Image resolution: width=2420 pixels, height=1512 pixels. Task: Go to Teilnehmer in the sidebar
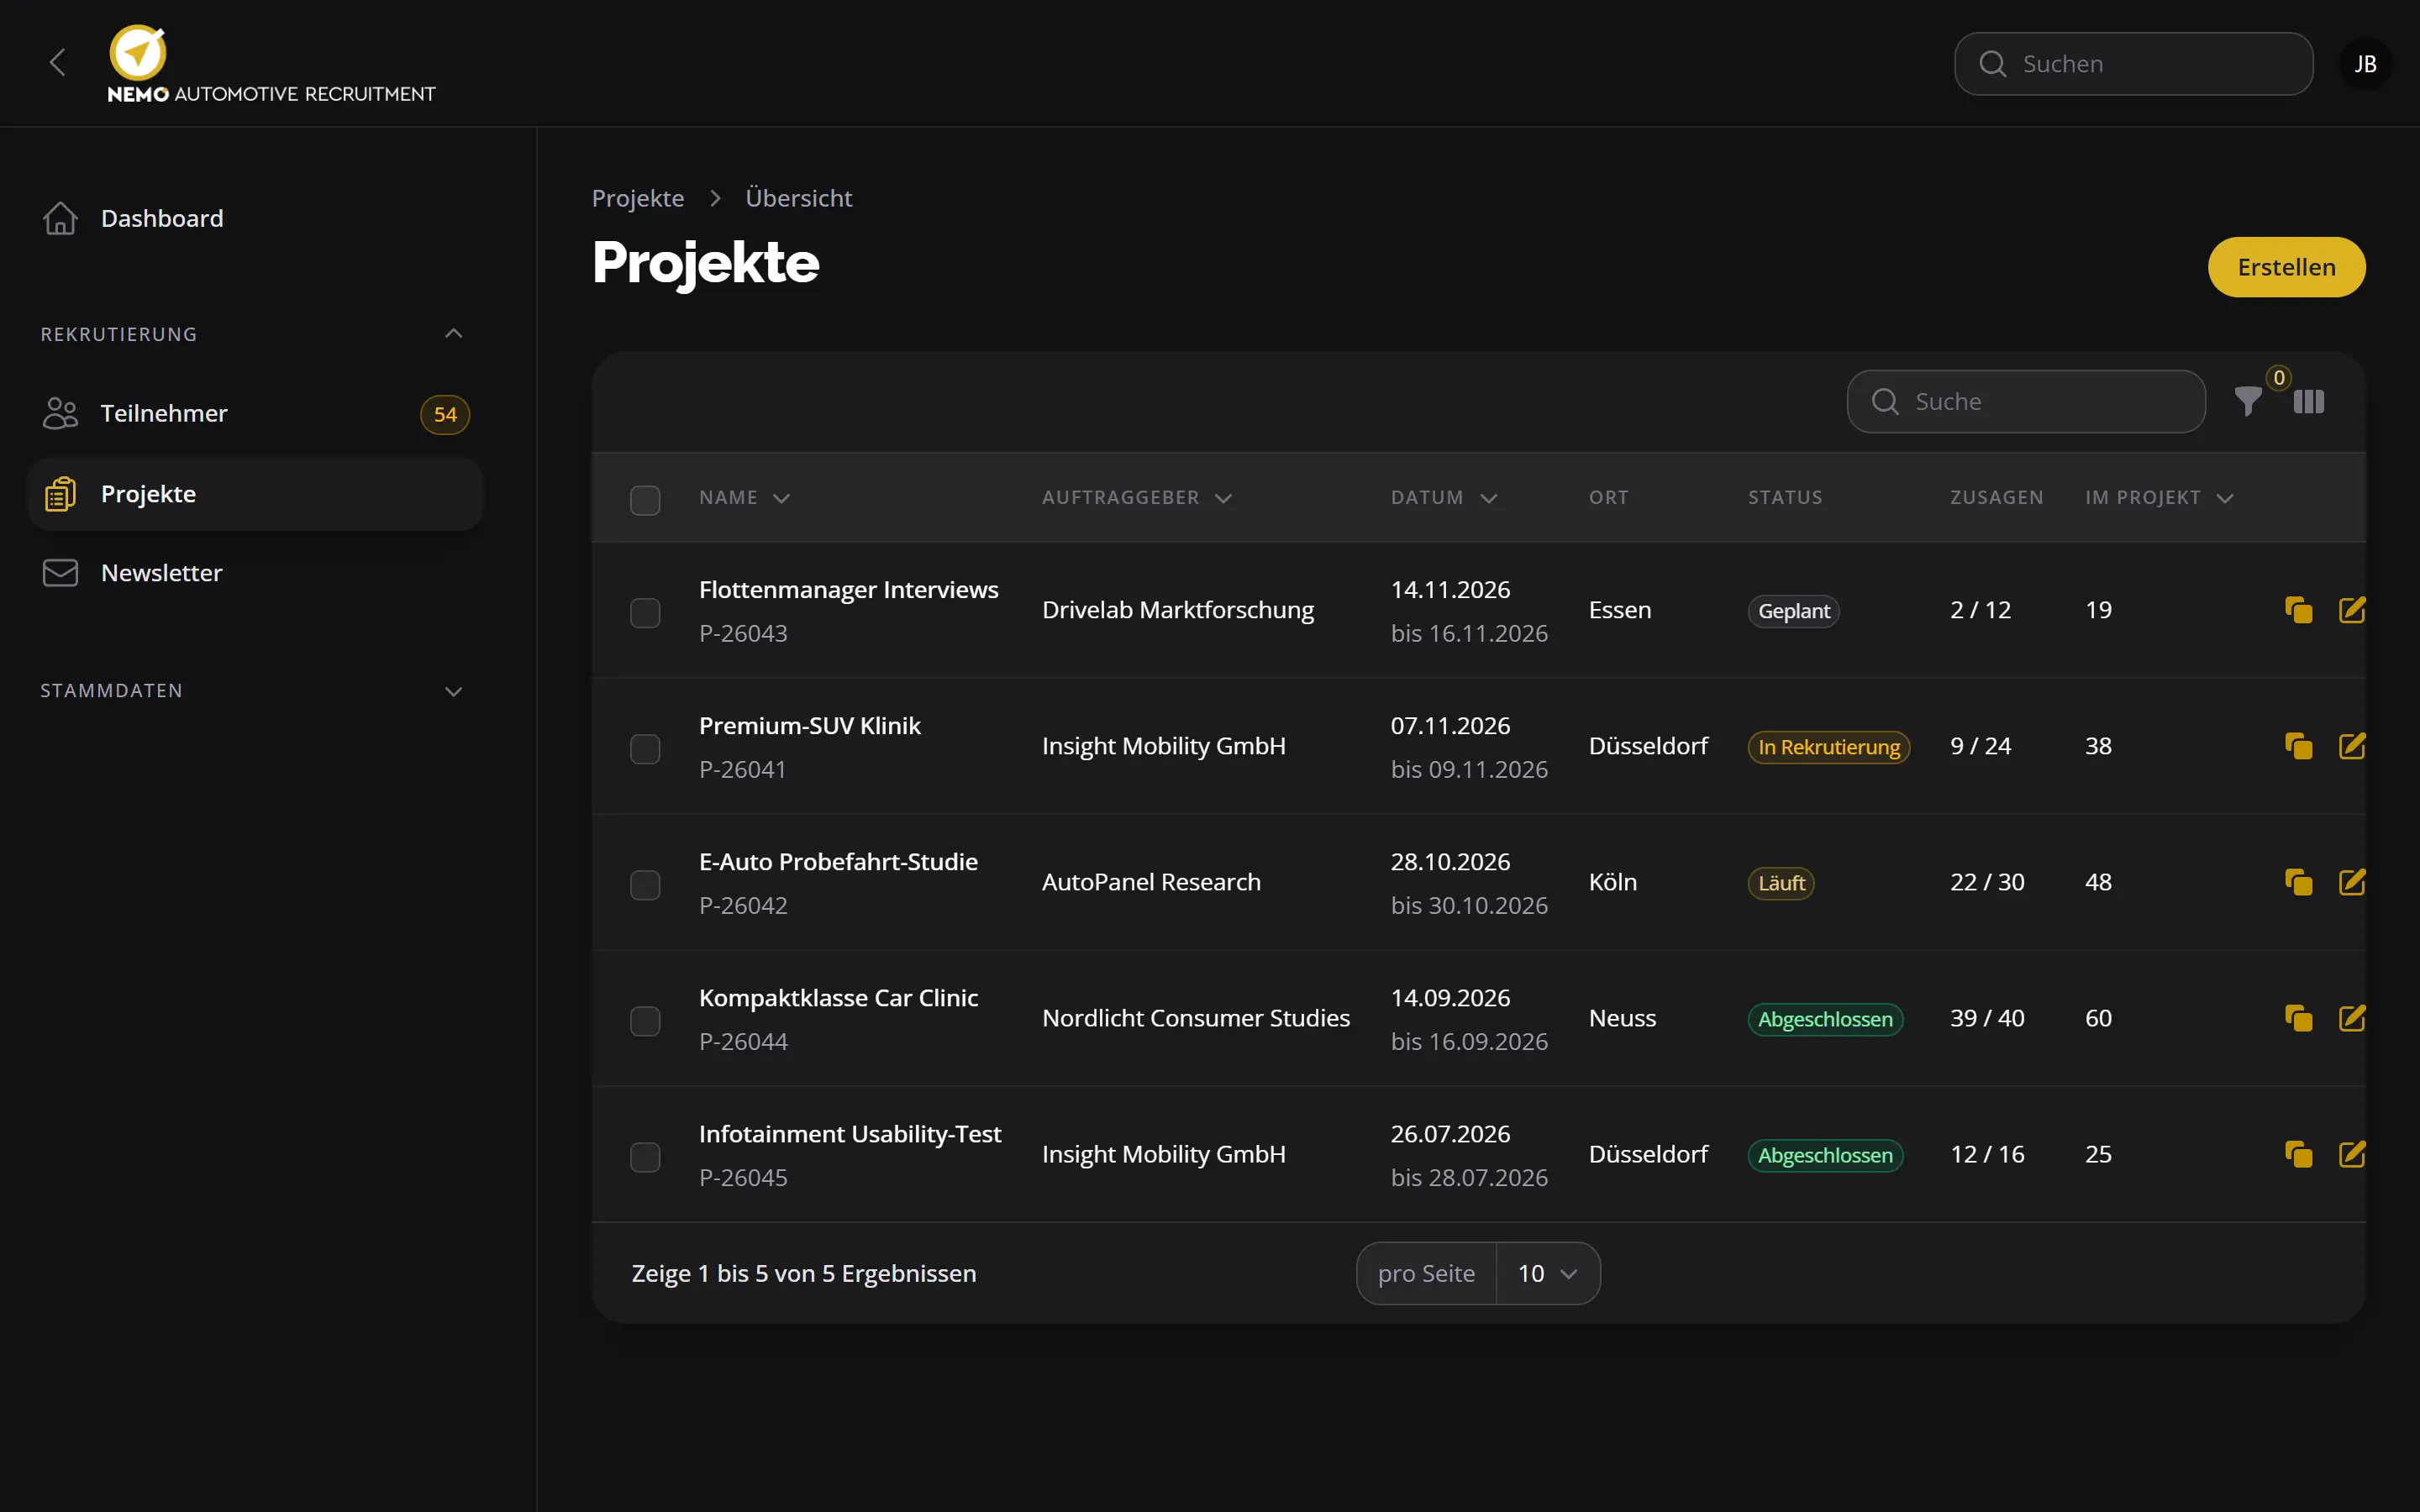[256, 413]
